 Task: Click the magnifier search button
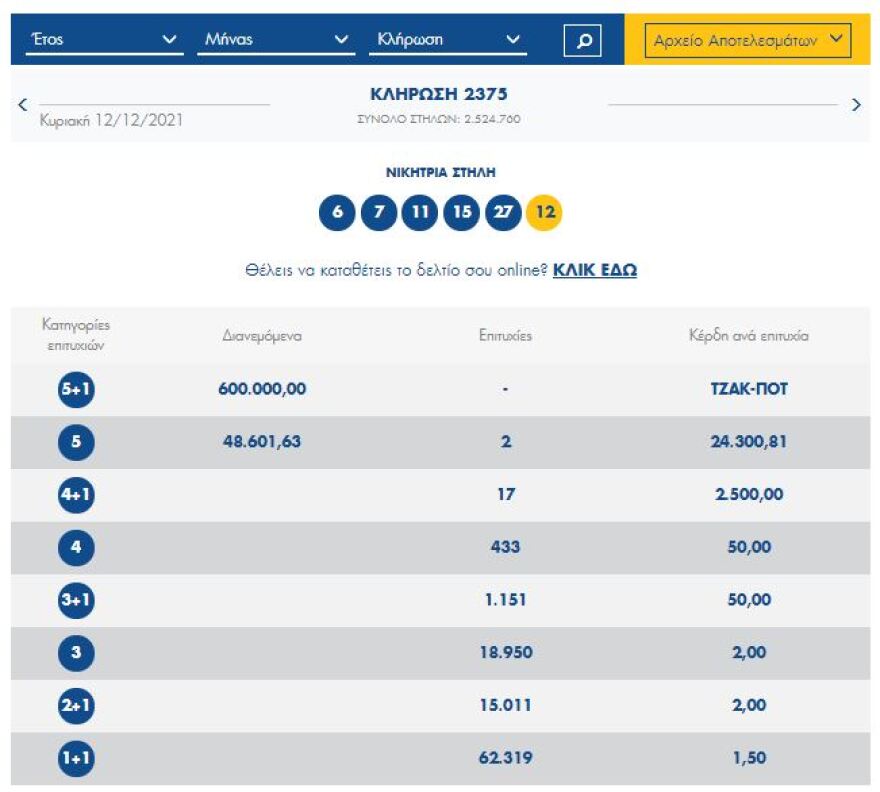[x=583, y=41]
